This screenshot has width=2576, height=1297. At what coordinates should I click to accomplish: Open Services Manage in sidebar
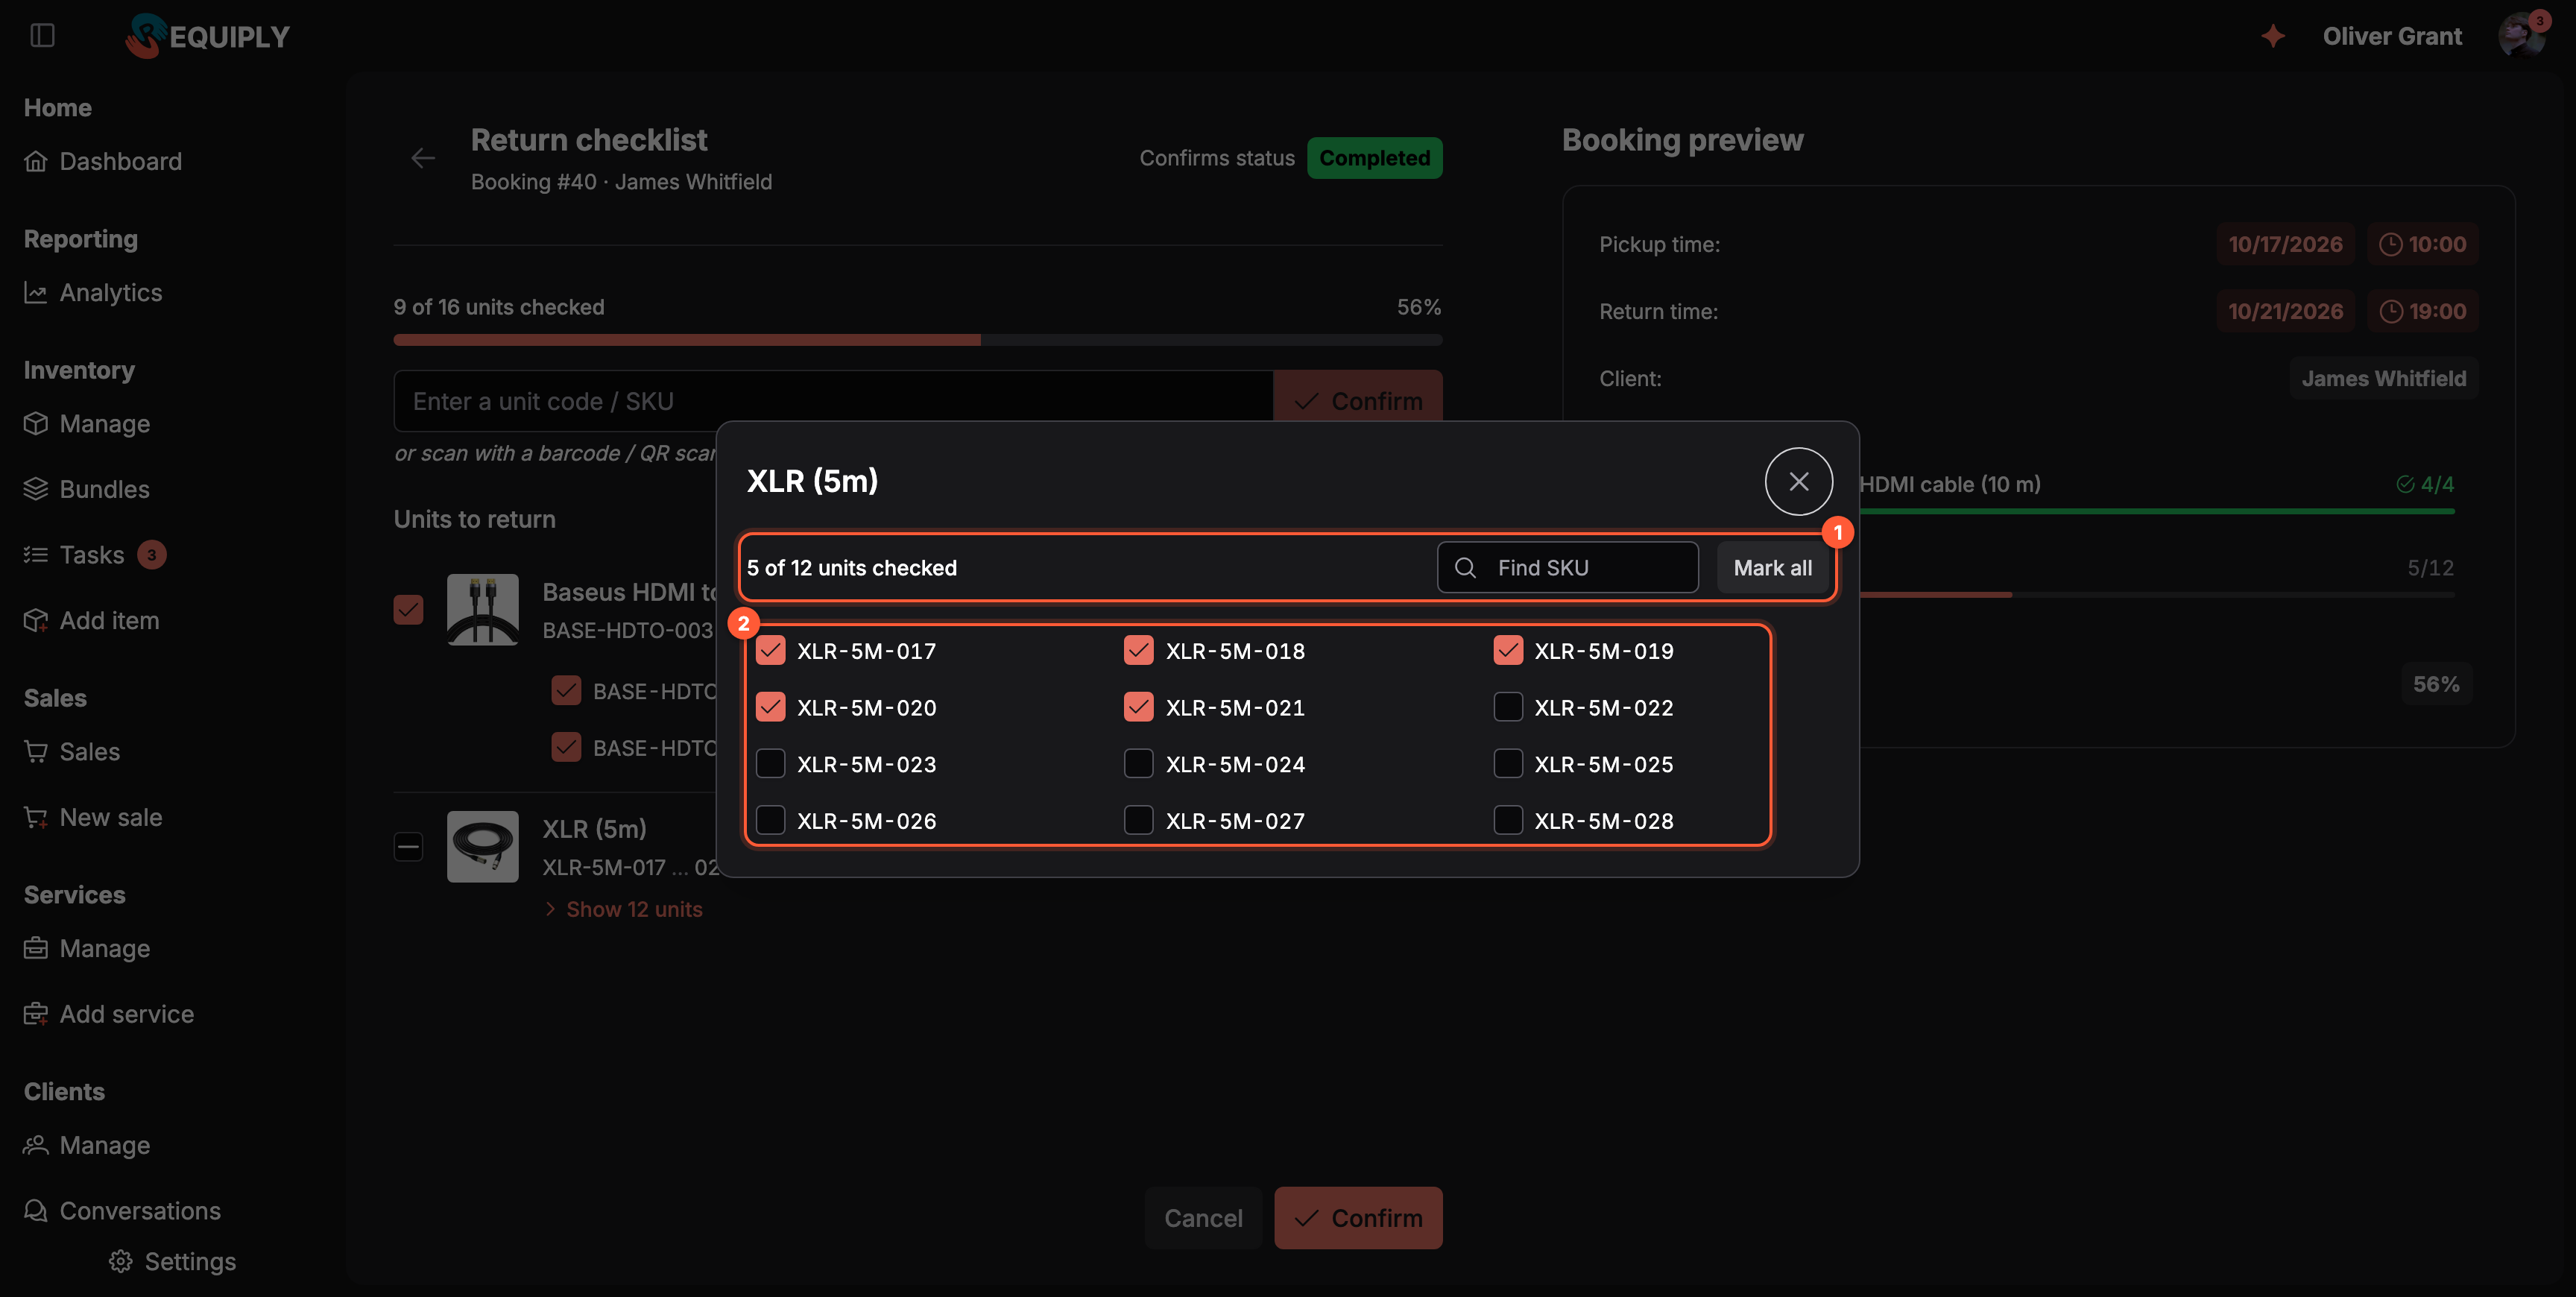tap(87, 948)
